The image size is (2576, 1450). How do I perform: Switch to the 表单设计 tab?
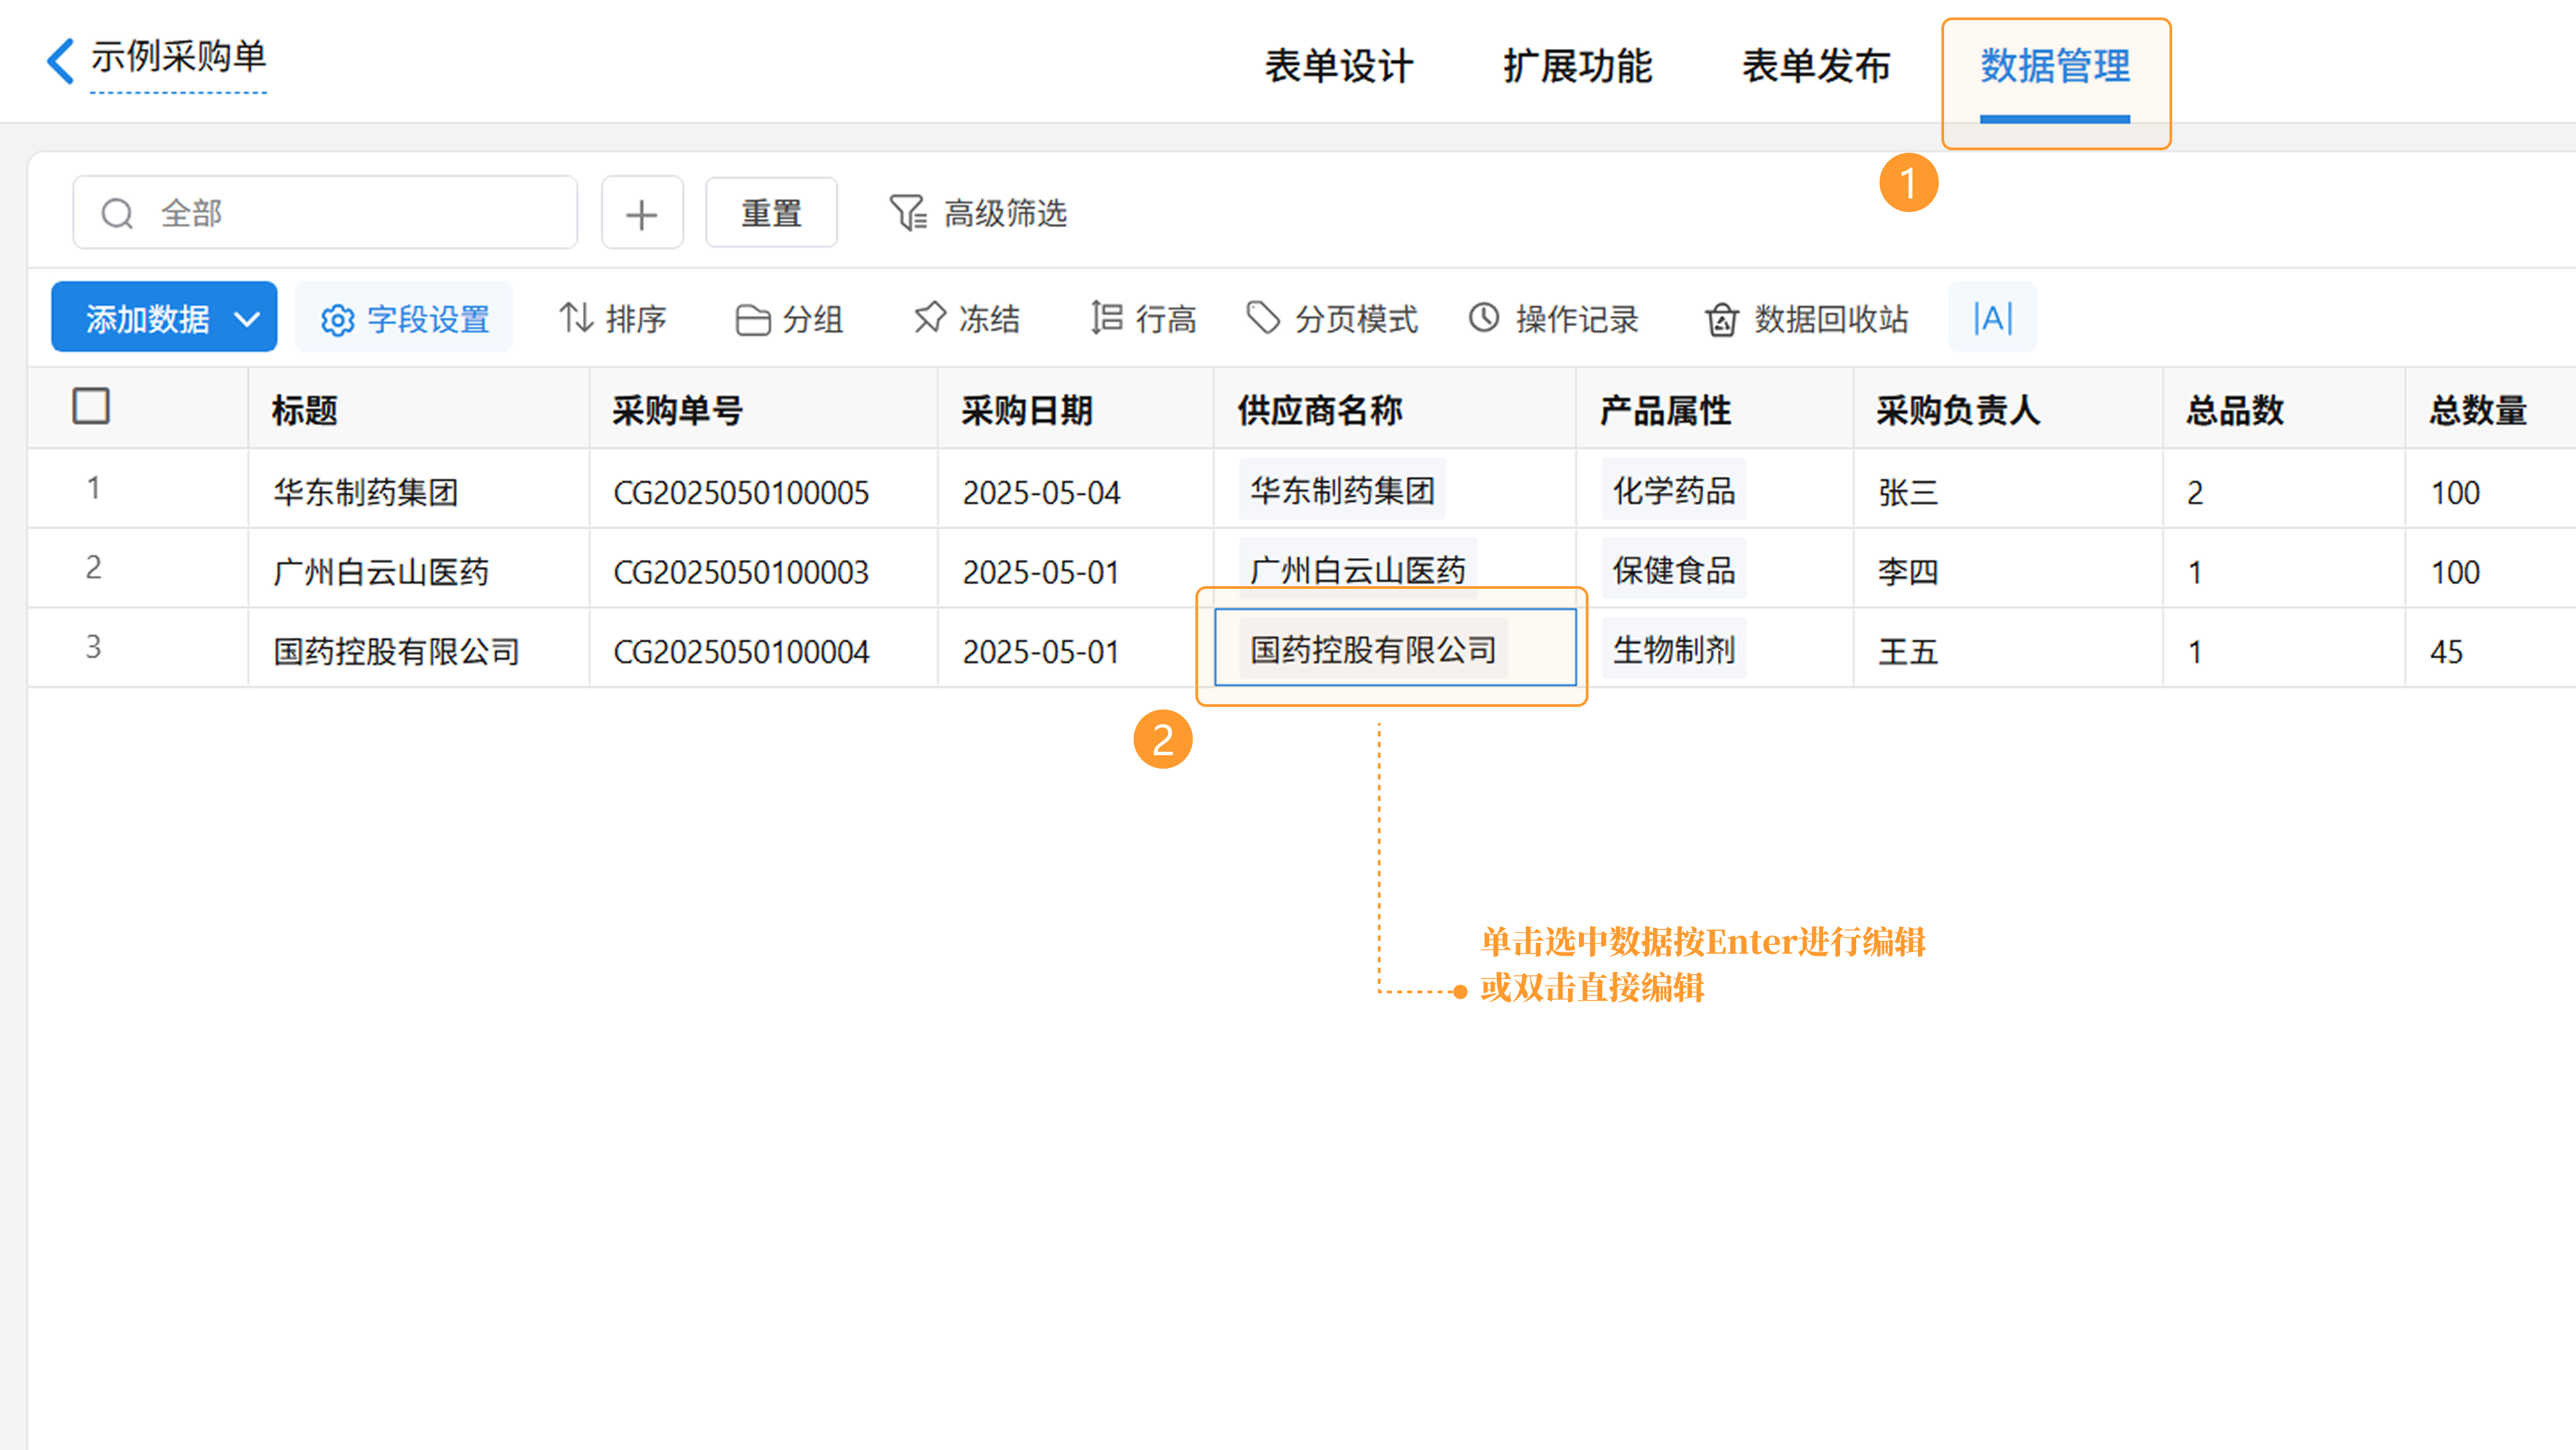tap(1339, 66)
